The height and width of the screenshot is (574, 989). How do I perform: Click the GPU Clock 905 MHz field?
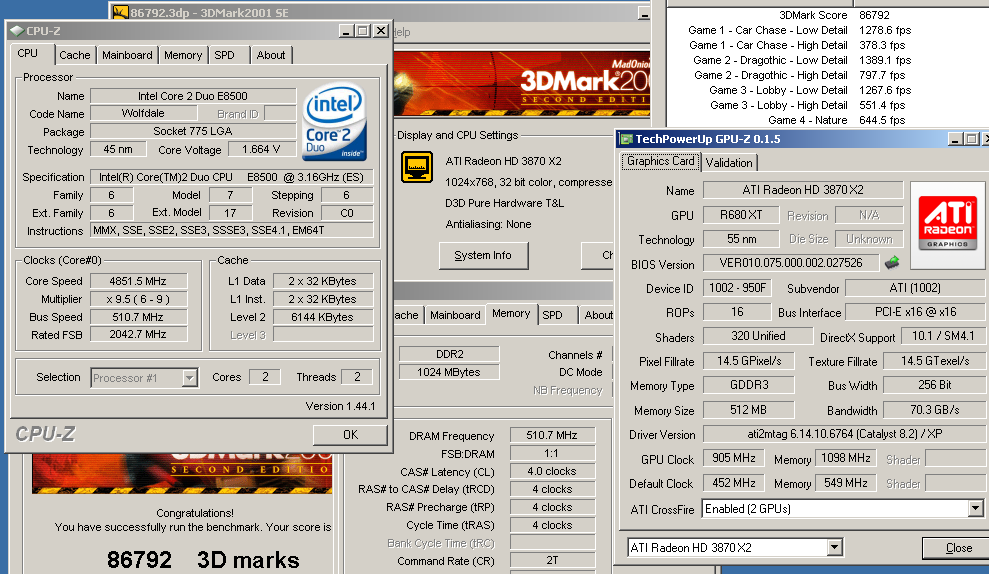pos(734,458)
